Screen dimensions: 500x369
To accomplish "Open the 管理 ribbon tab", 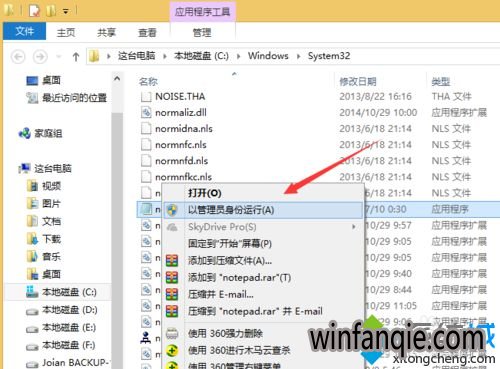I will click(x=202, y=32).
